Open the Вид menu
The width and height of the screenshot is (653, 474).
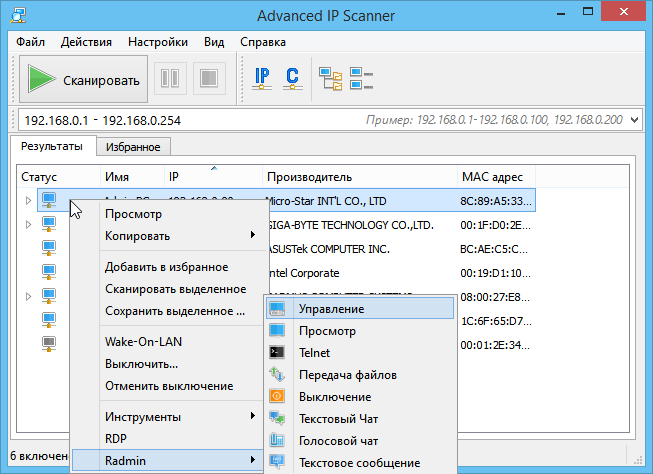coord(214,42)
